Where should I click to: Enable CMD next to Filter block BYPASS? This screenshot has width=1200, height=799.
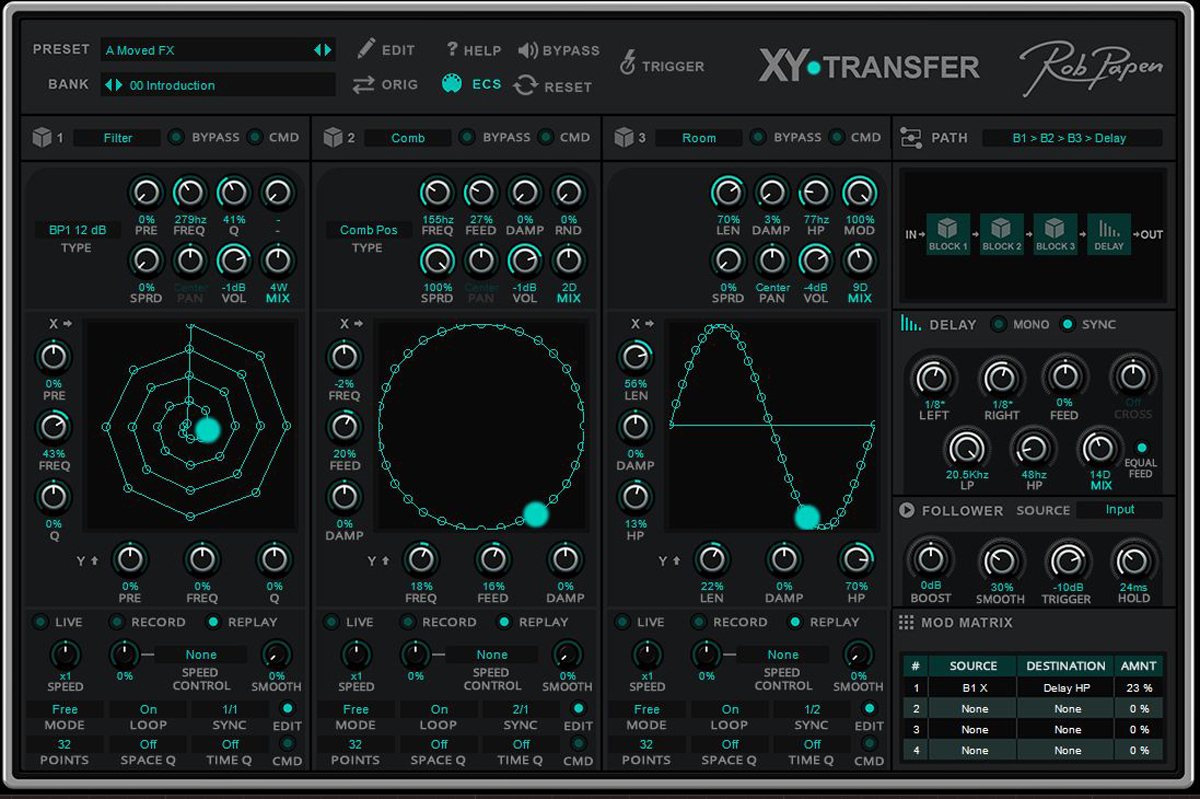[x=255, y=137]
